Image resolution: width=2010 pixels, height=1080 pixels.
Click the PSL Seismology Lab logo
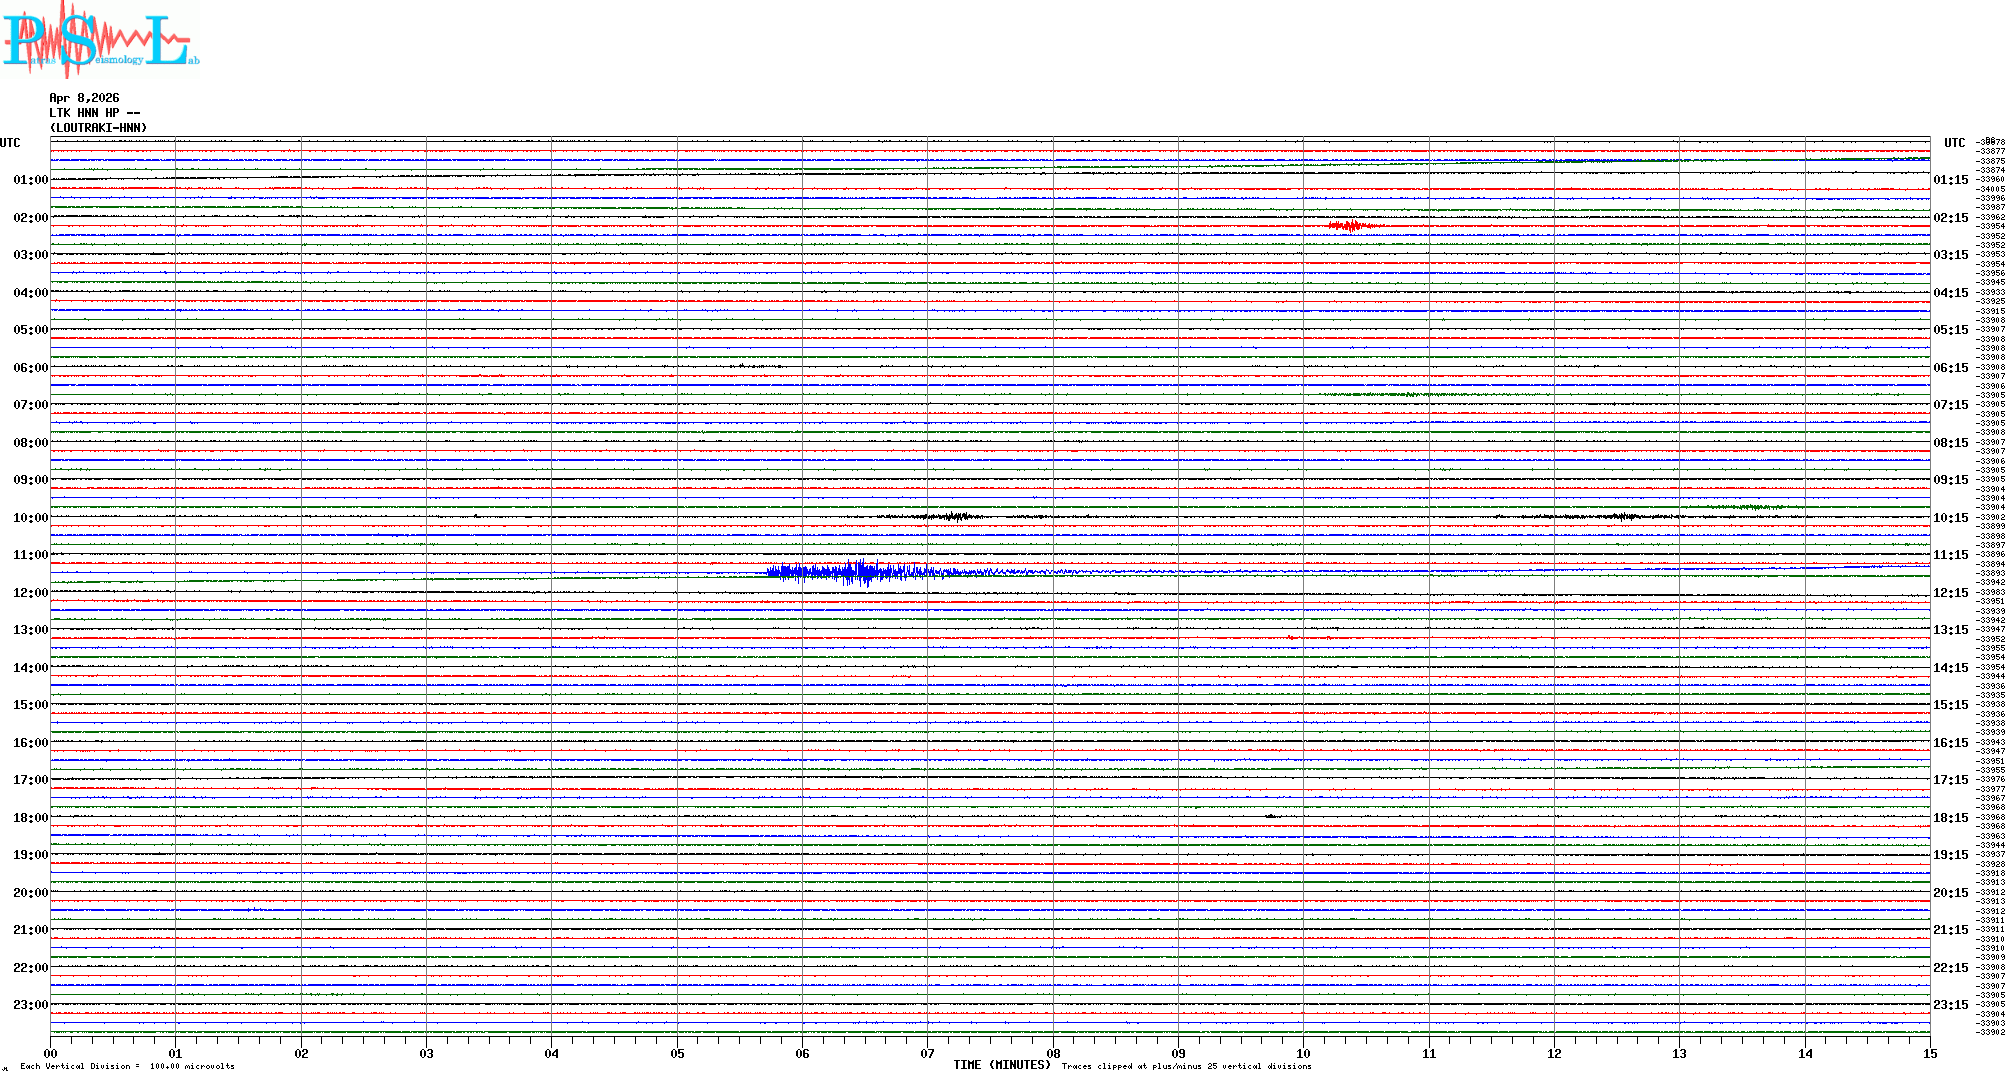100,40
